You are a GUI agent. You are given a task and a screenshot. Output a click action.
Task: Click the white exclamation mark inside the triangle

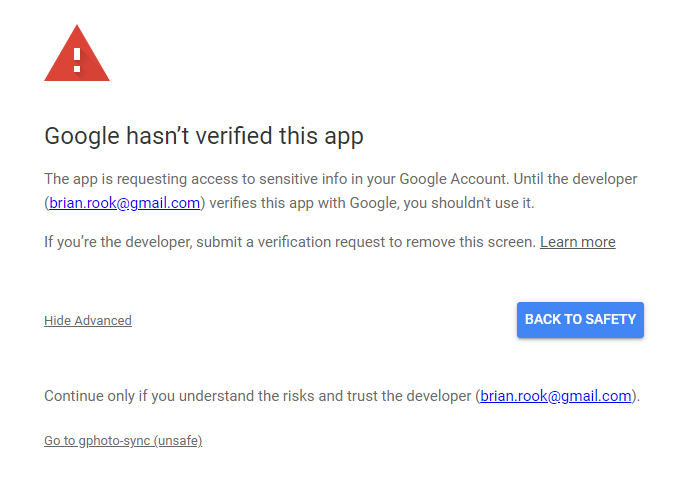pyautogui.click(x=77, y=56)
